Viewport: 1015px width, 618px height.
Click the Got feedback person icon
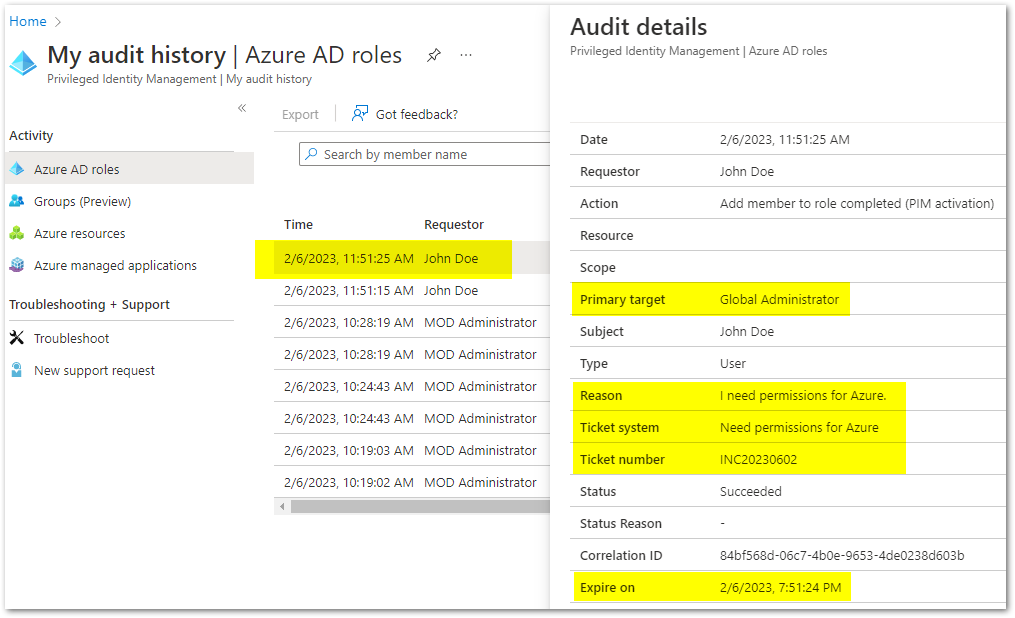tap(360, 114)
